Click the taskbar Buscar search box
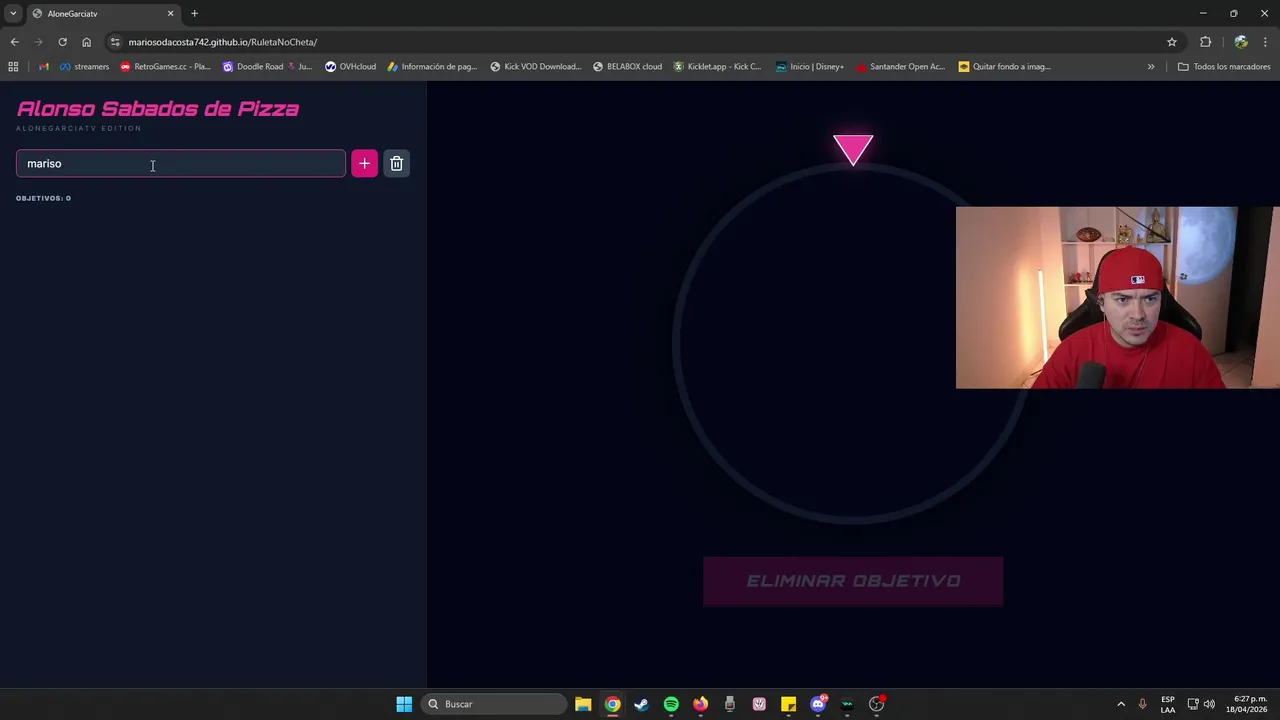This screenshot has height=720, width=1280. point(494,704)
